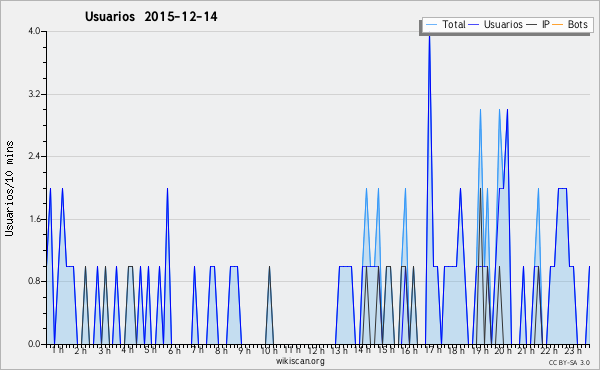Click the '7 h' x-axis label

click(197, 350)
